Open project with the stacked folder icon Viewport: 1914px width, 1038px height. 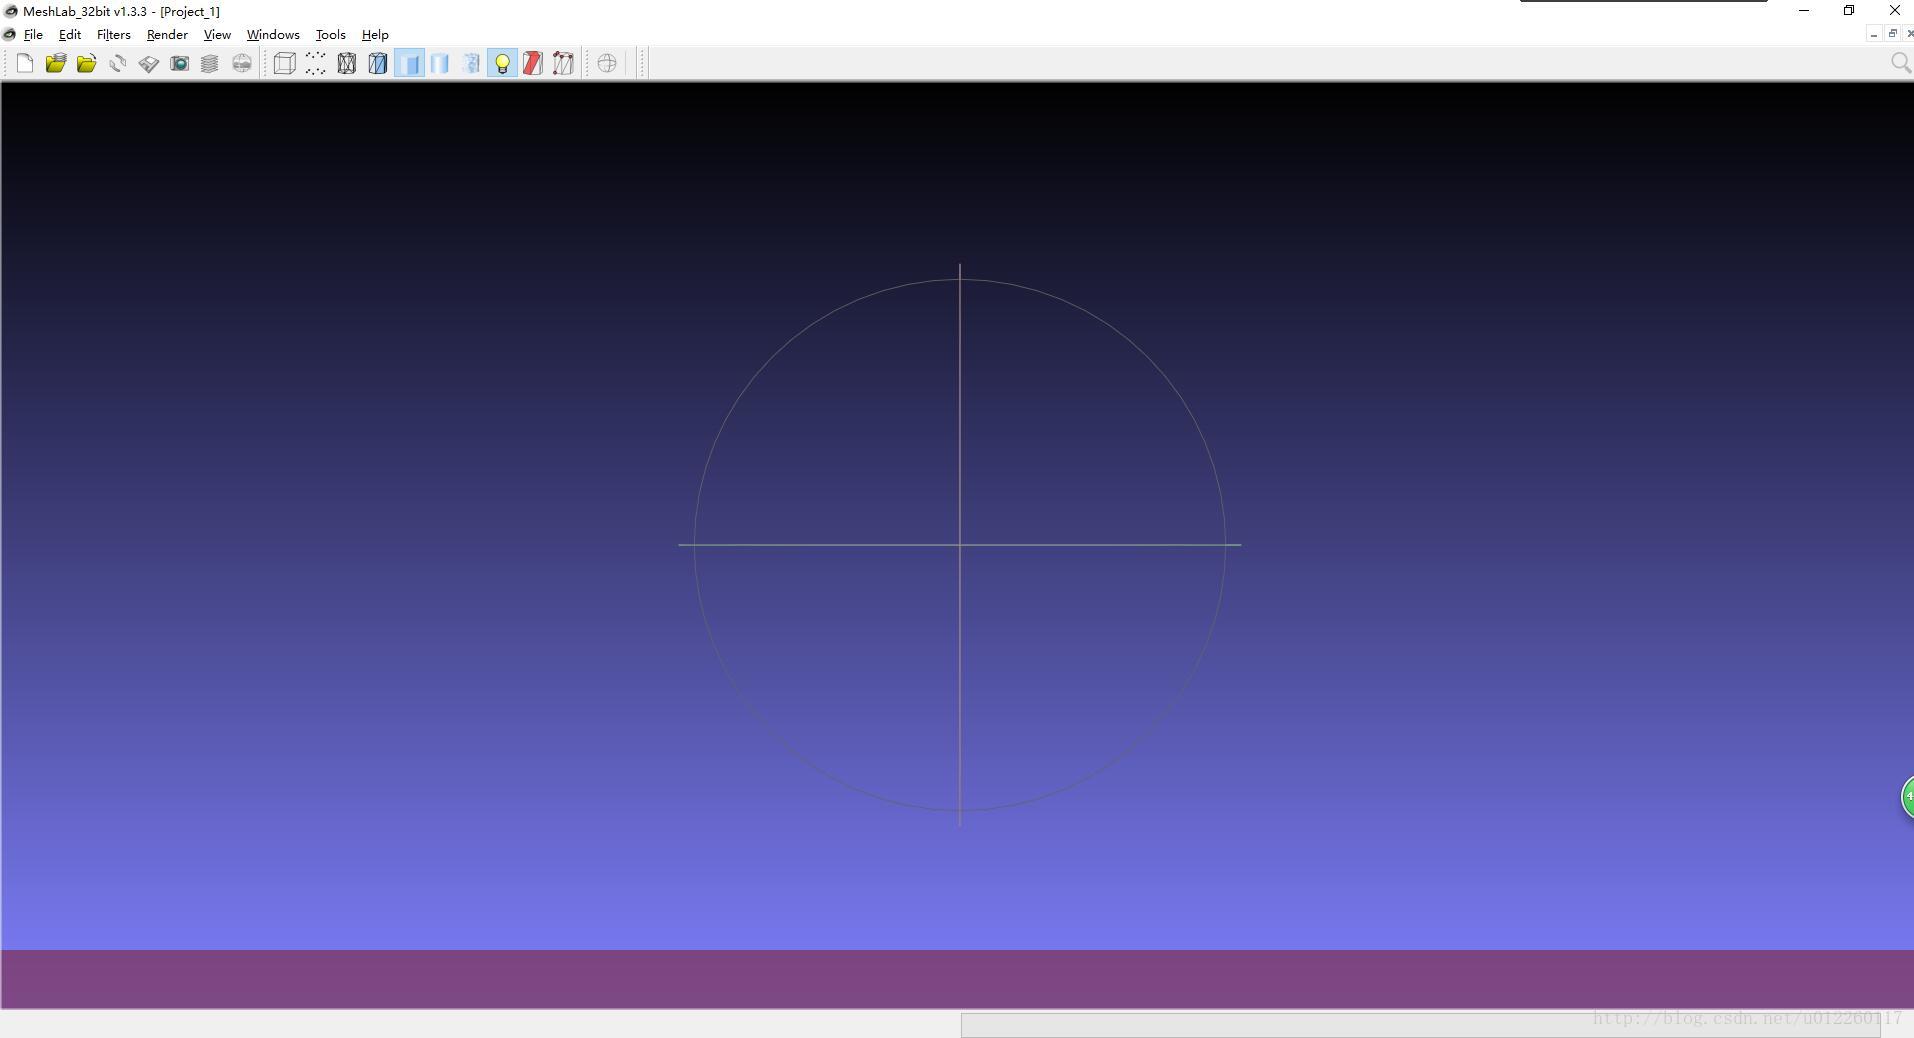tap(55, 64)
